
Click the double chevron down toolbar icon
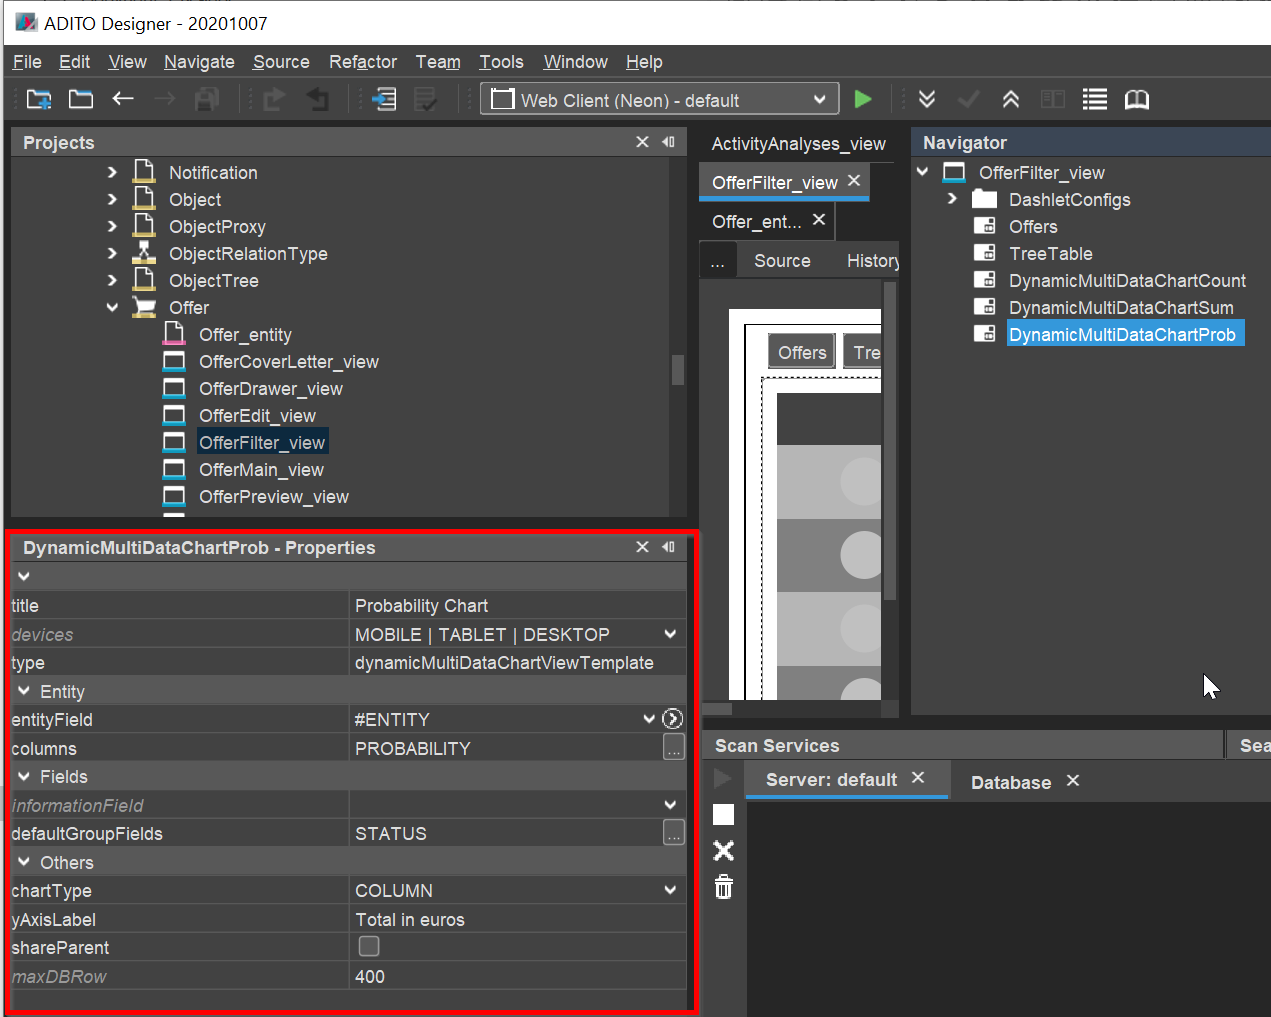tap(927, 99)
